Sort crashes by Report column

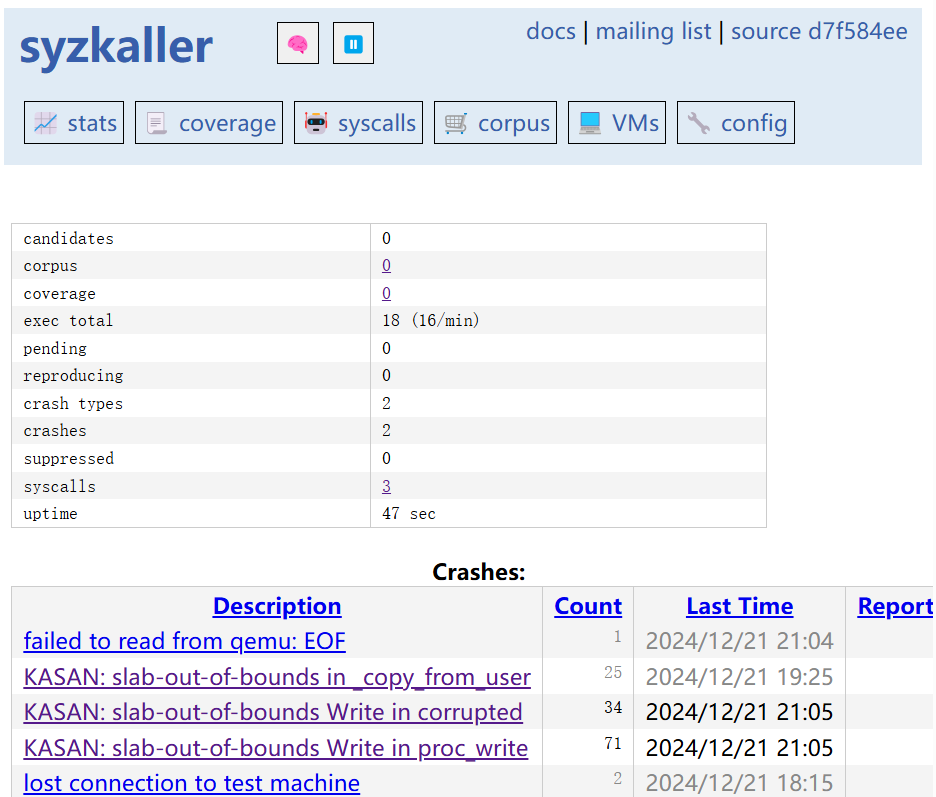[x=895, y=606]
